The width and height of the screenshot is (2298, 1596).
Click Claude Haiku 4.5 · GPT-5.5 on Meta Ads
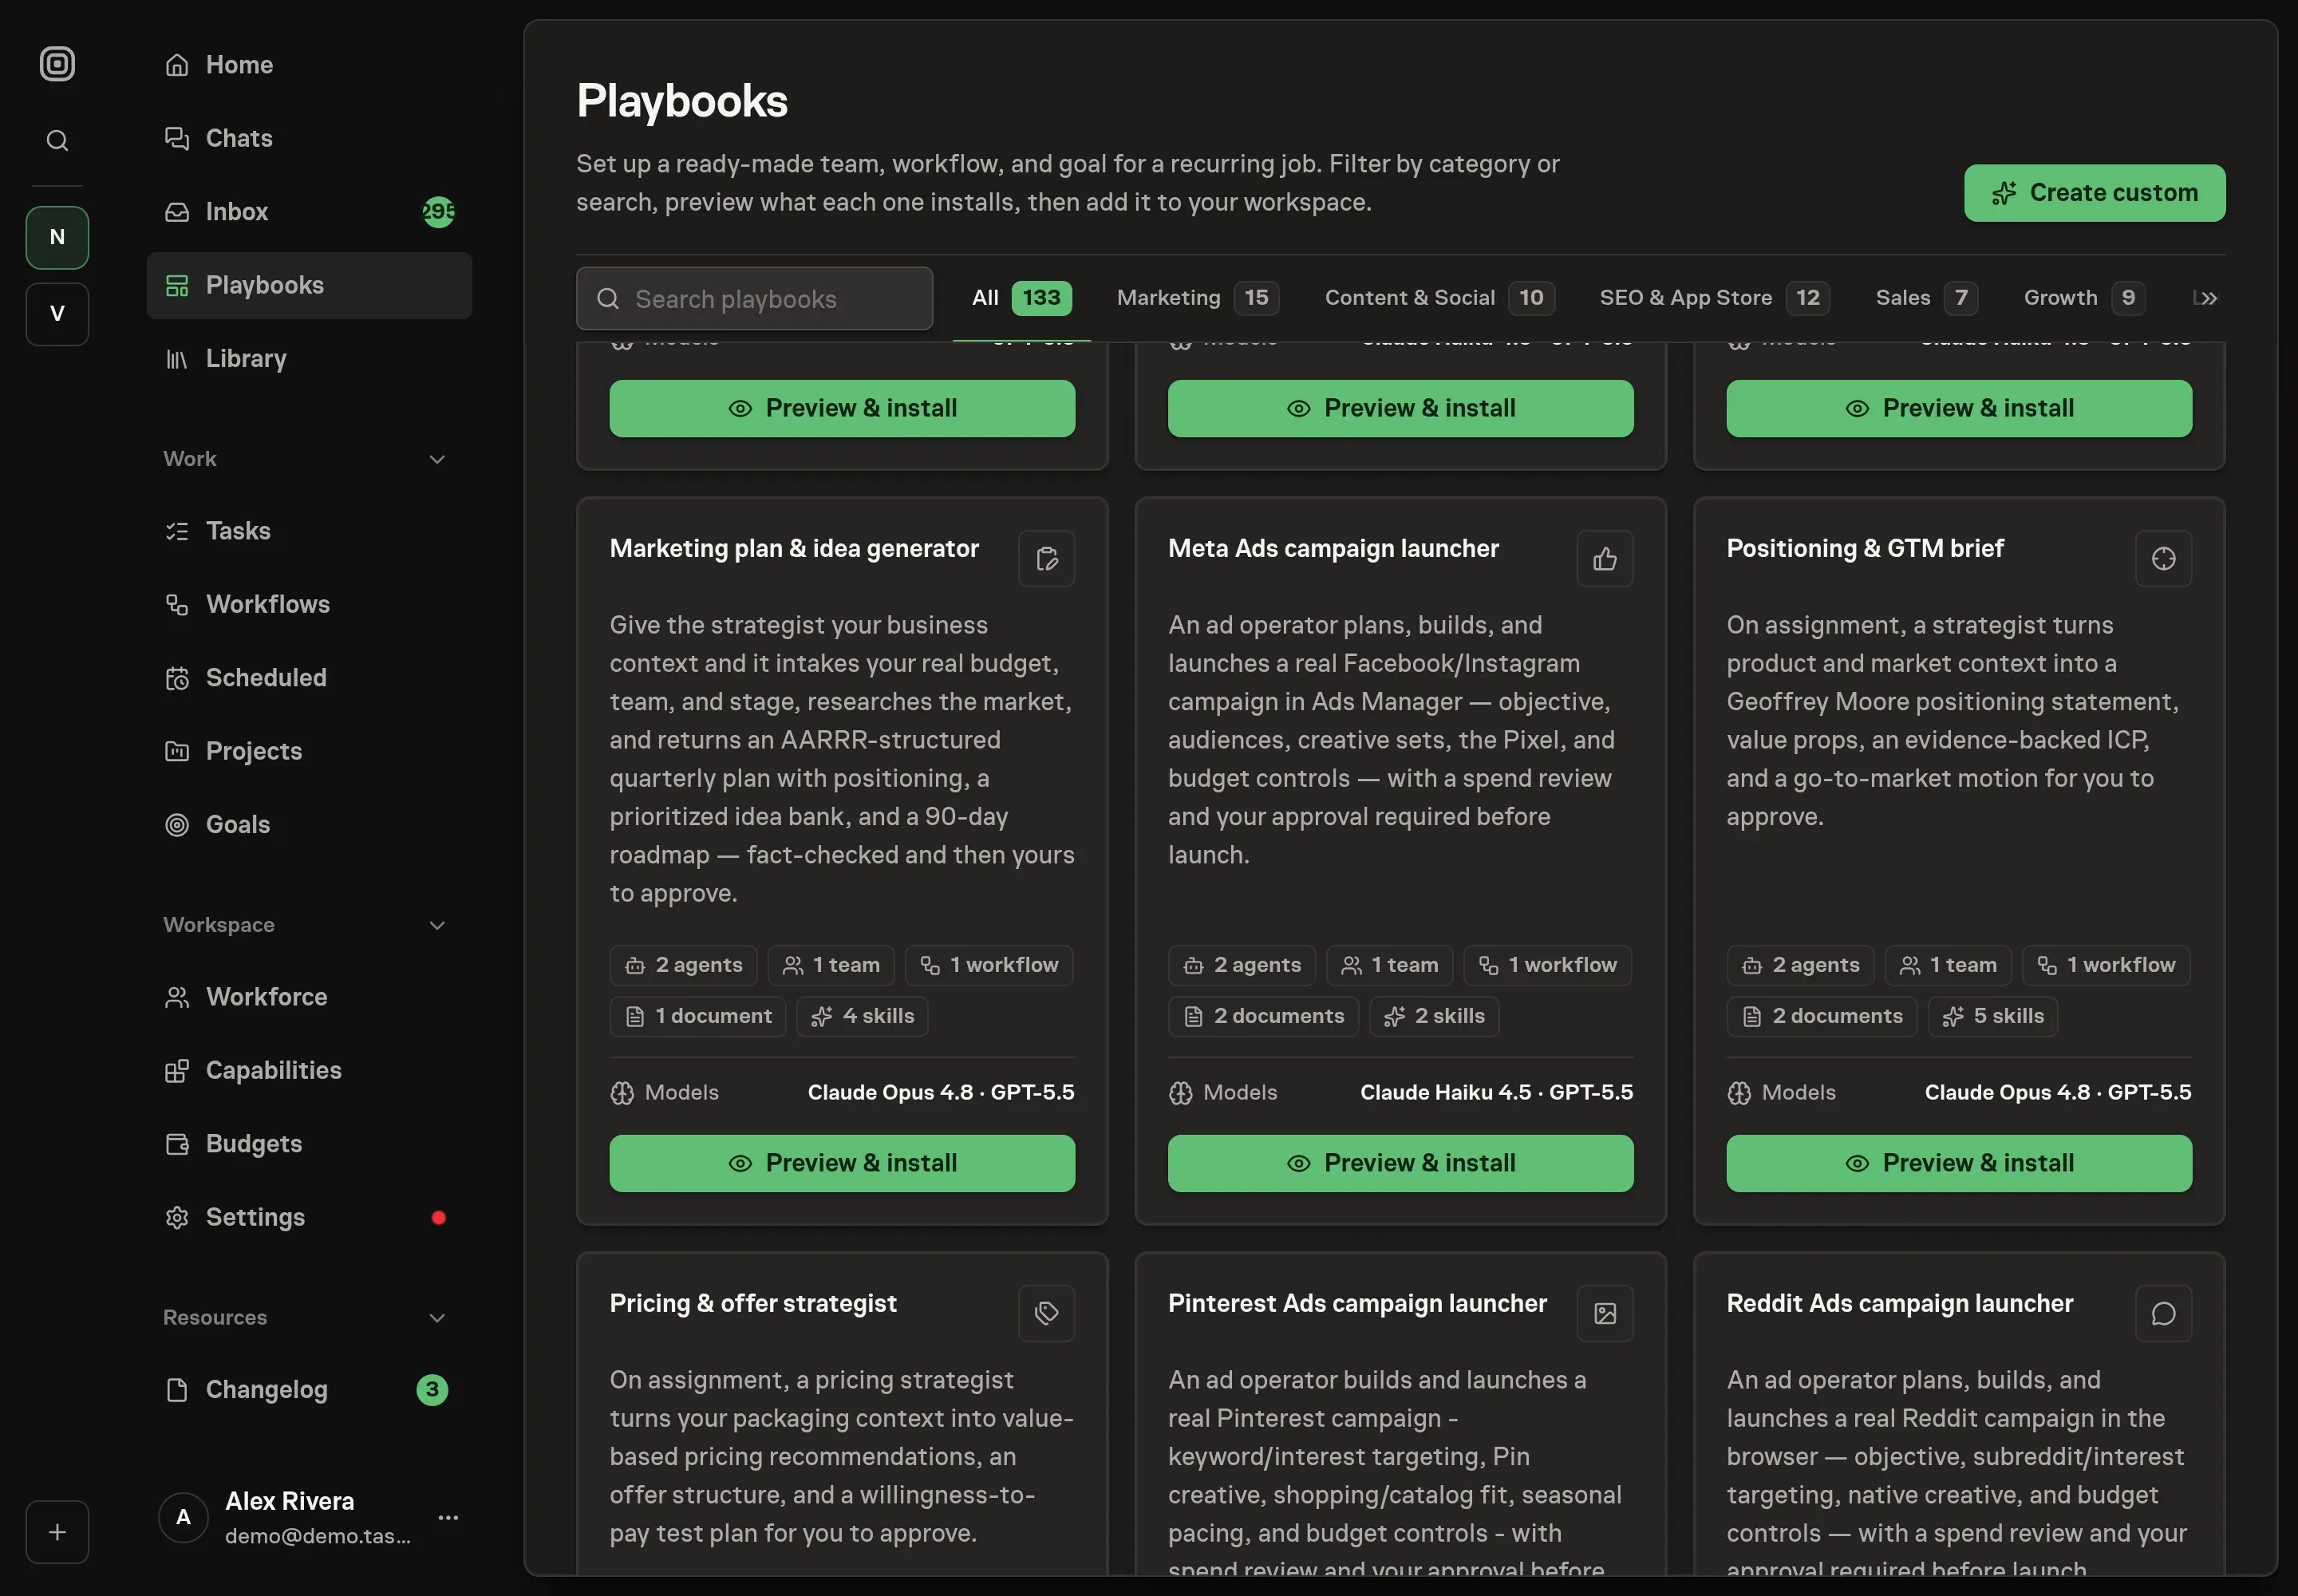pos(1496,1092)
